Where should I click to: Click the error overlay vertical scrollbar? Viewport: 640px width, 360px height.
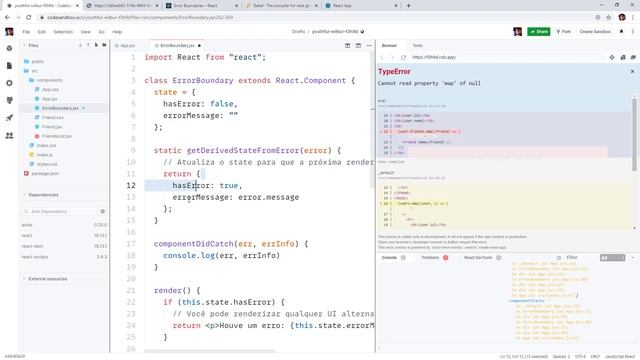click(x=634, y=135)
